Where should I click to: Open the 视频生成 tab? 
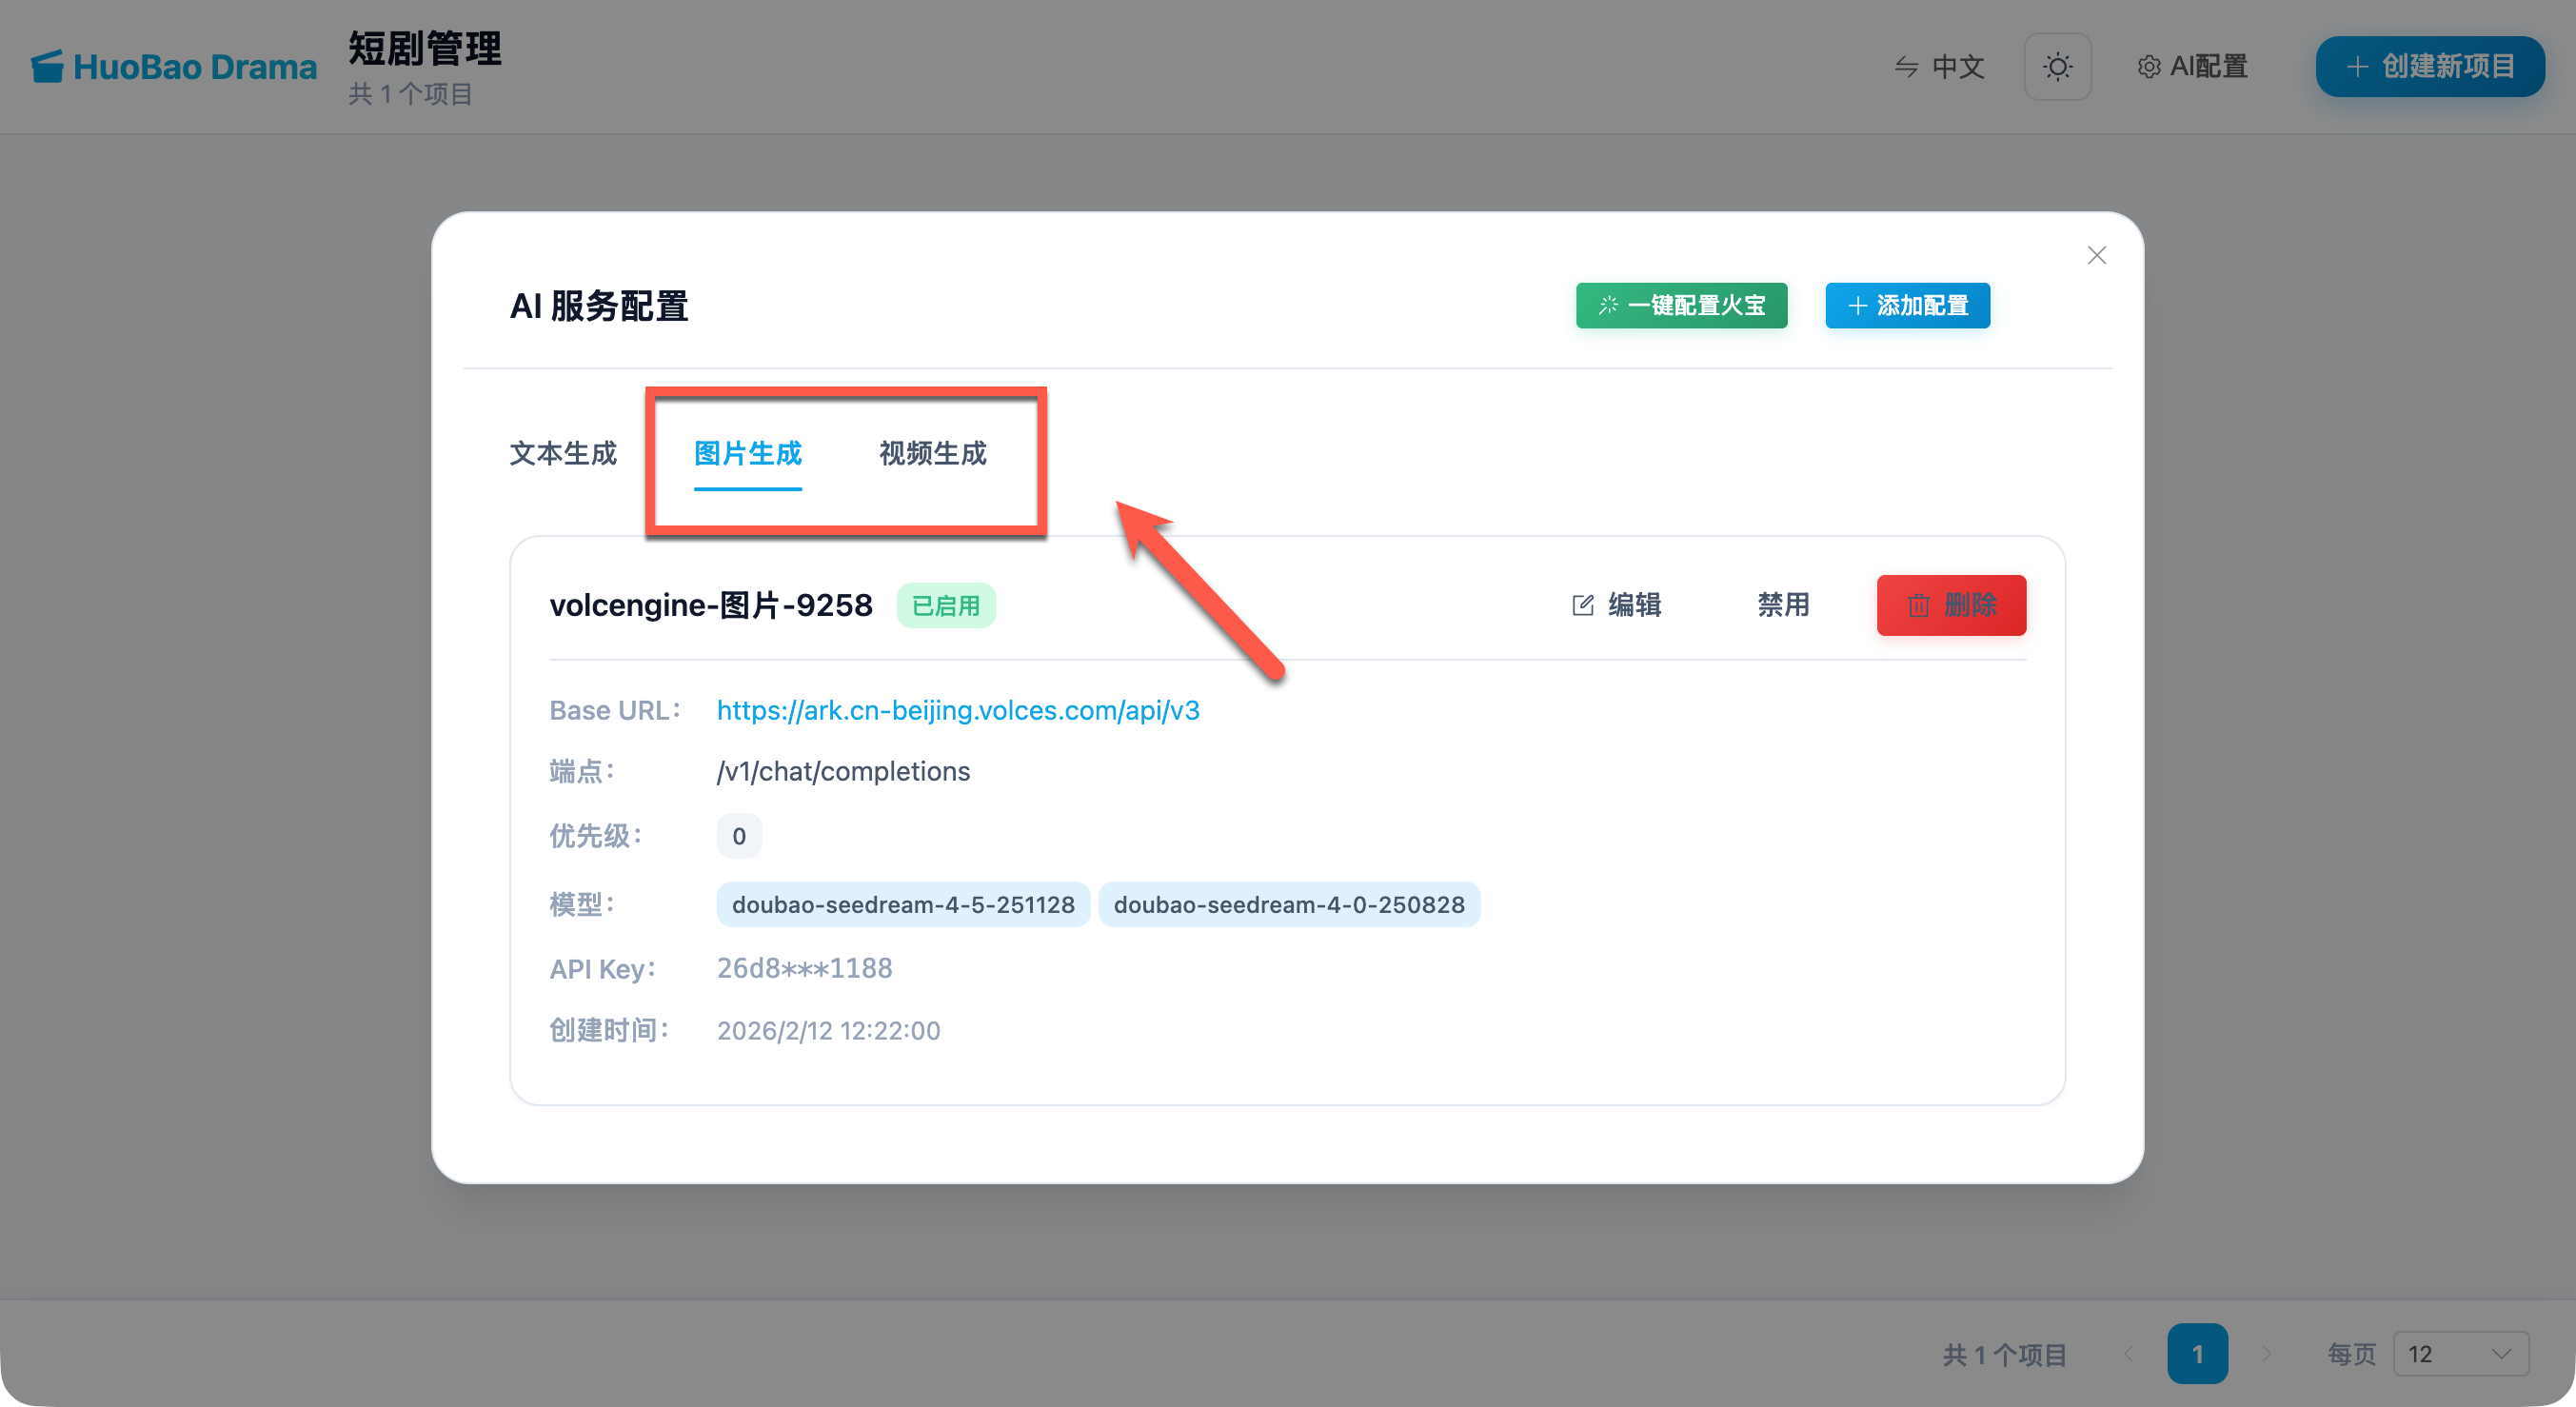932,453
